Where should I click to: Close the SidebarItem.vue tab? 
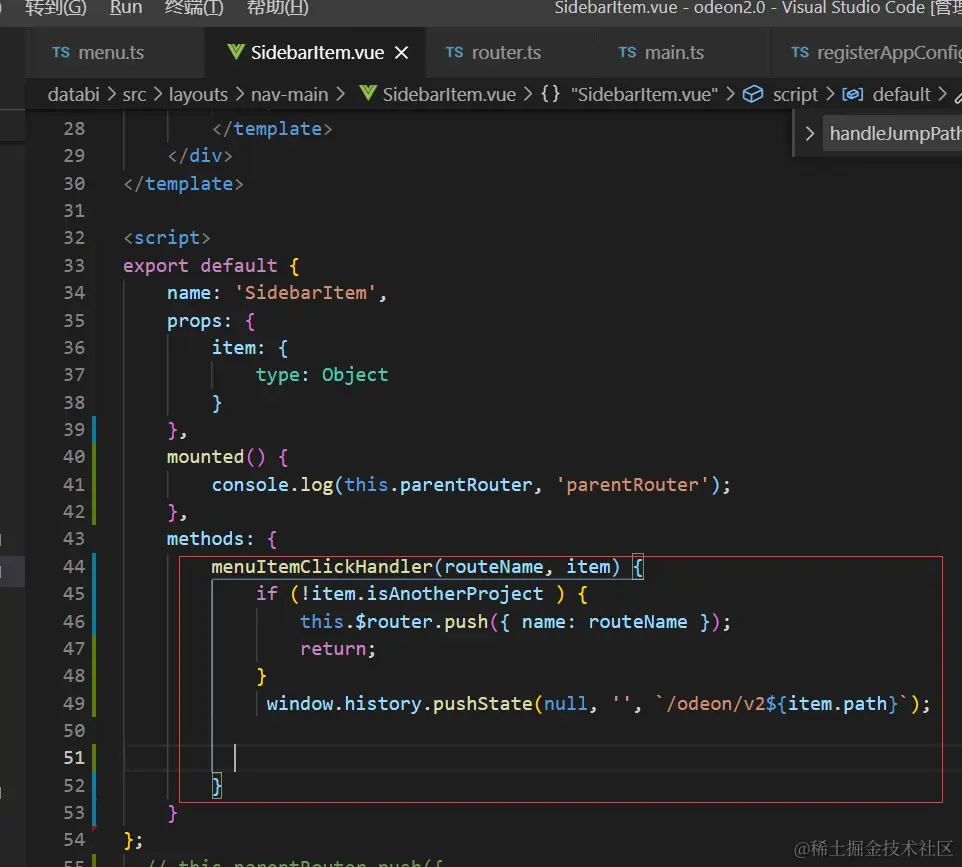click(x=401, y=53)
